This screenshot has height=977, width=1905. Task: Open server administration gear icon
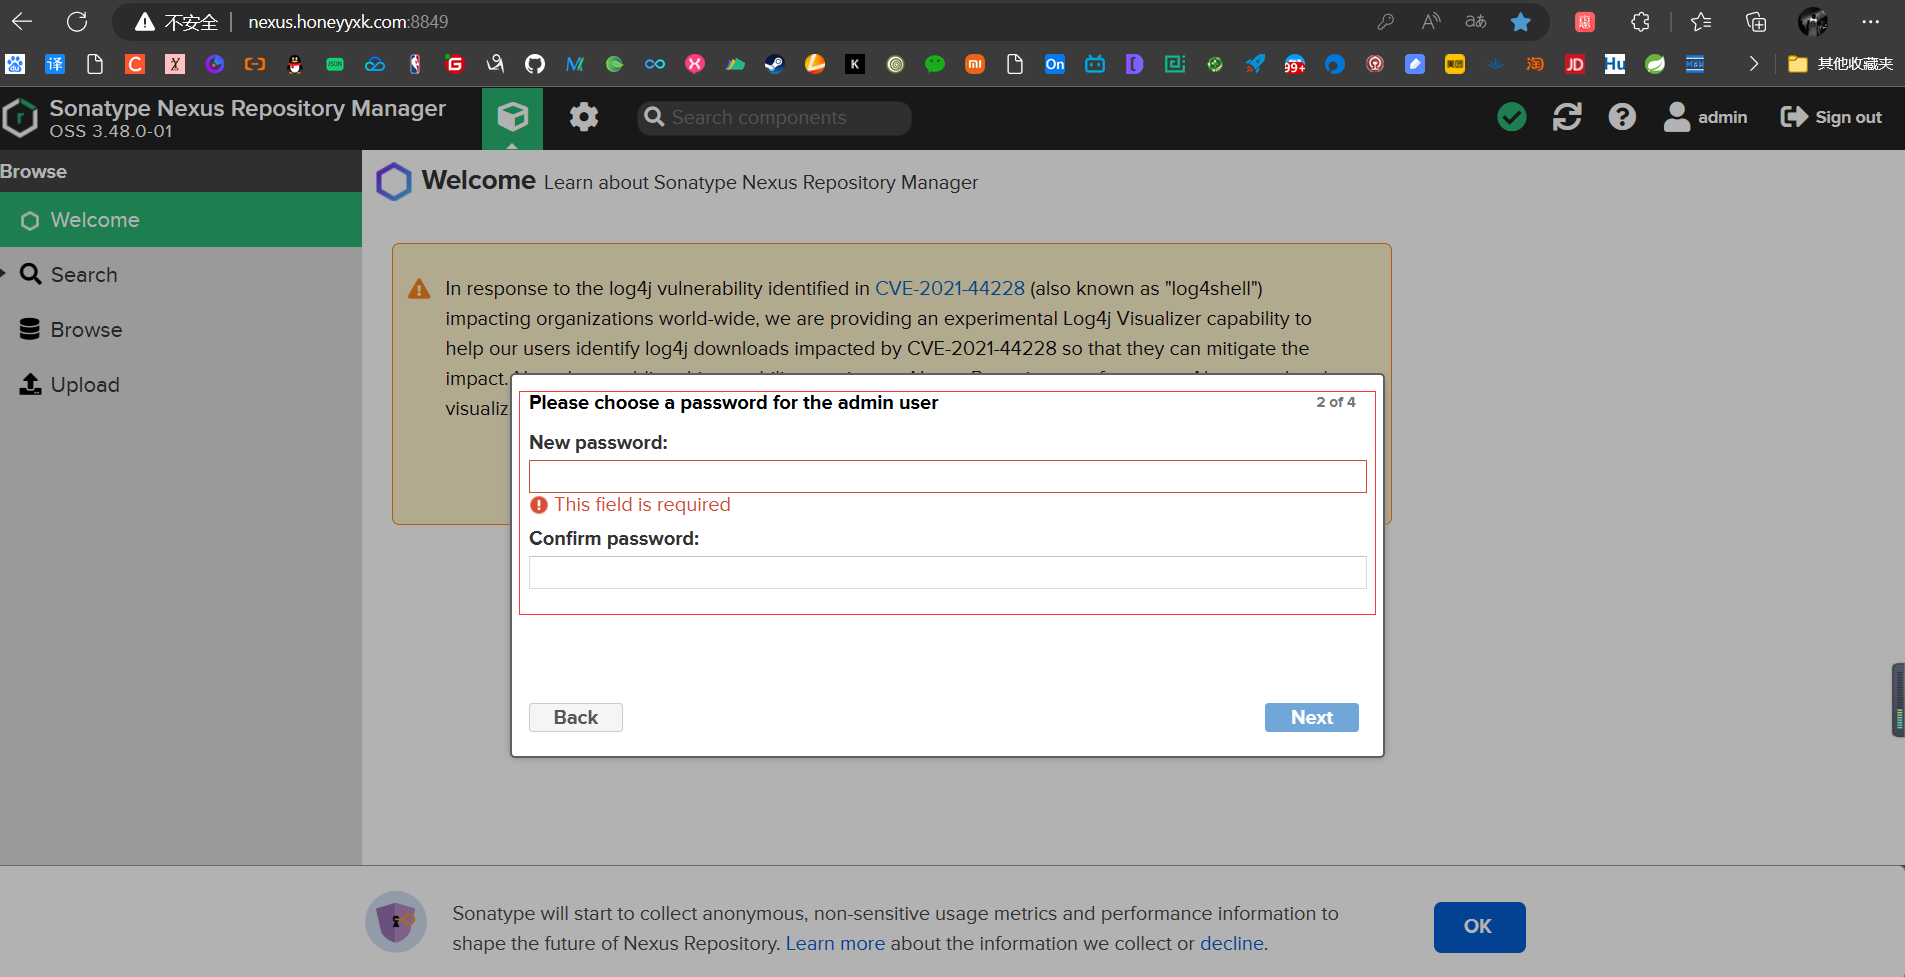[584, 118]
